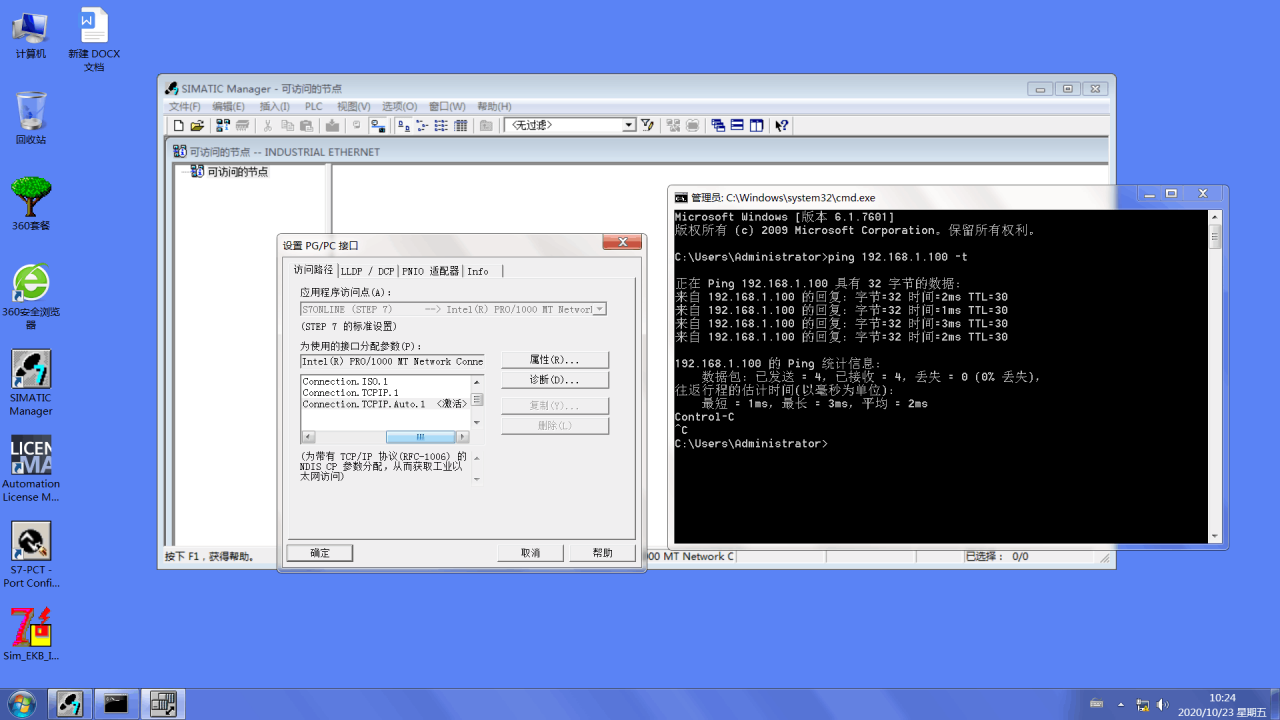This screenshot has width=1280, height=720.
Task: Click the cmd window vertical scrollbar
Action: point(1215,376)
